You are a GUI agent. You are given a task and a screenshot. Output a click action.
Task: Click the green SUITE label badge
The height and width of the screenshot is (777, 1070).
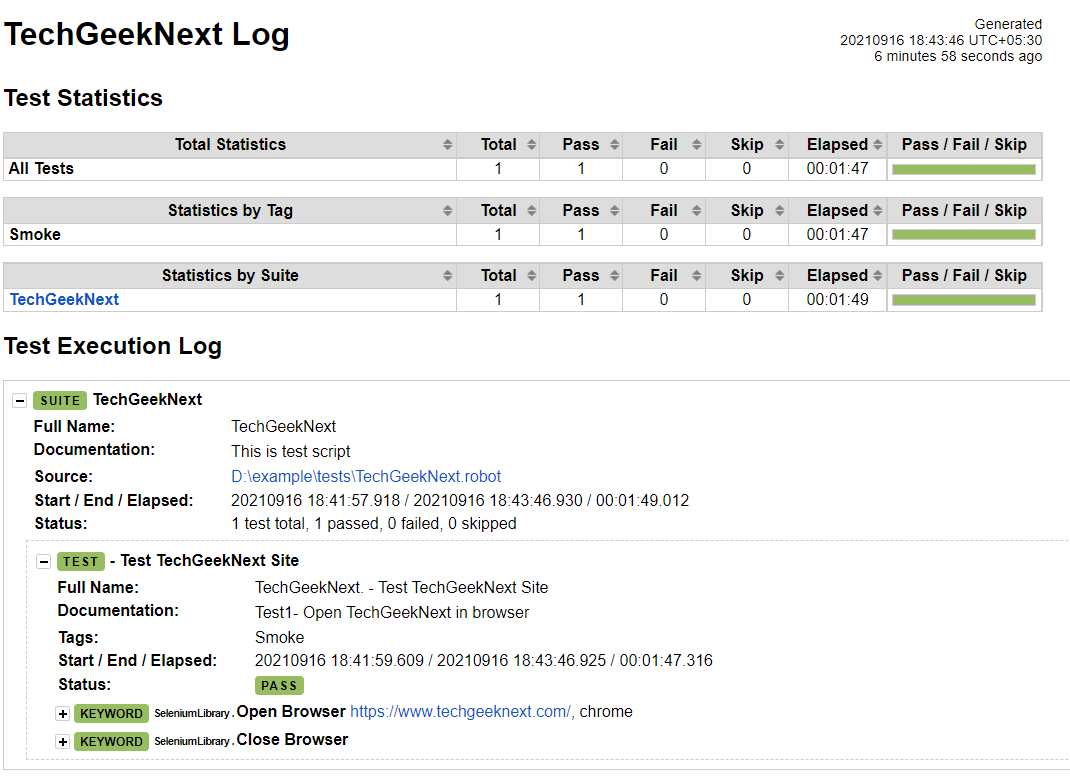pos(60,400)
